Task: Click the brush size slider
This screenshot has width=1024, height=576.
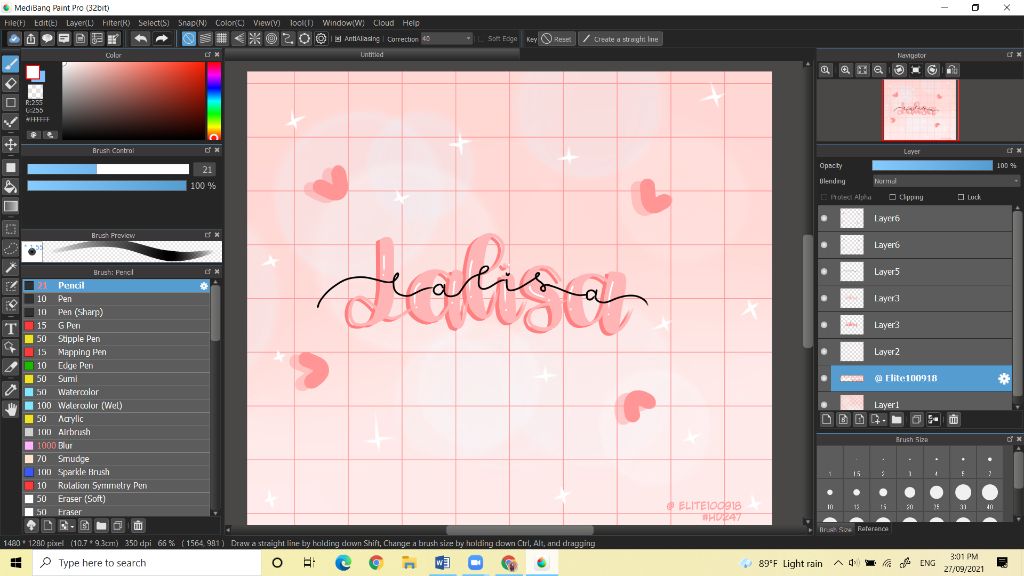Action: 108,169
